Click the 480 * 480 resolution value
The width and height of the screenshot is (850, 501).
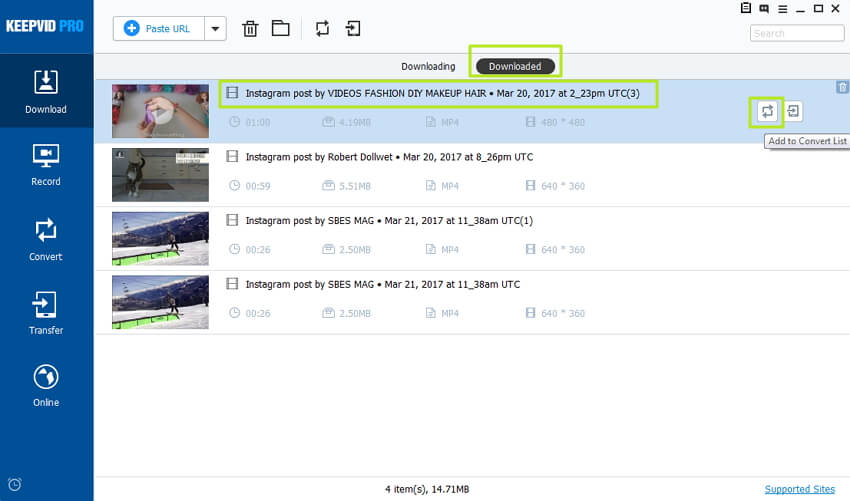pyautogui.click(x=563, y=123)
